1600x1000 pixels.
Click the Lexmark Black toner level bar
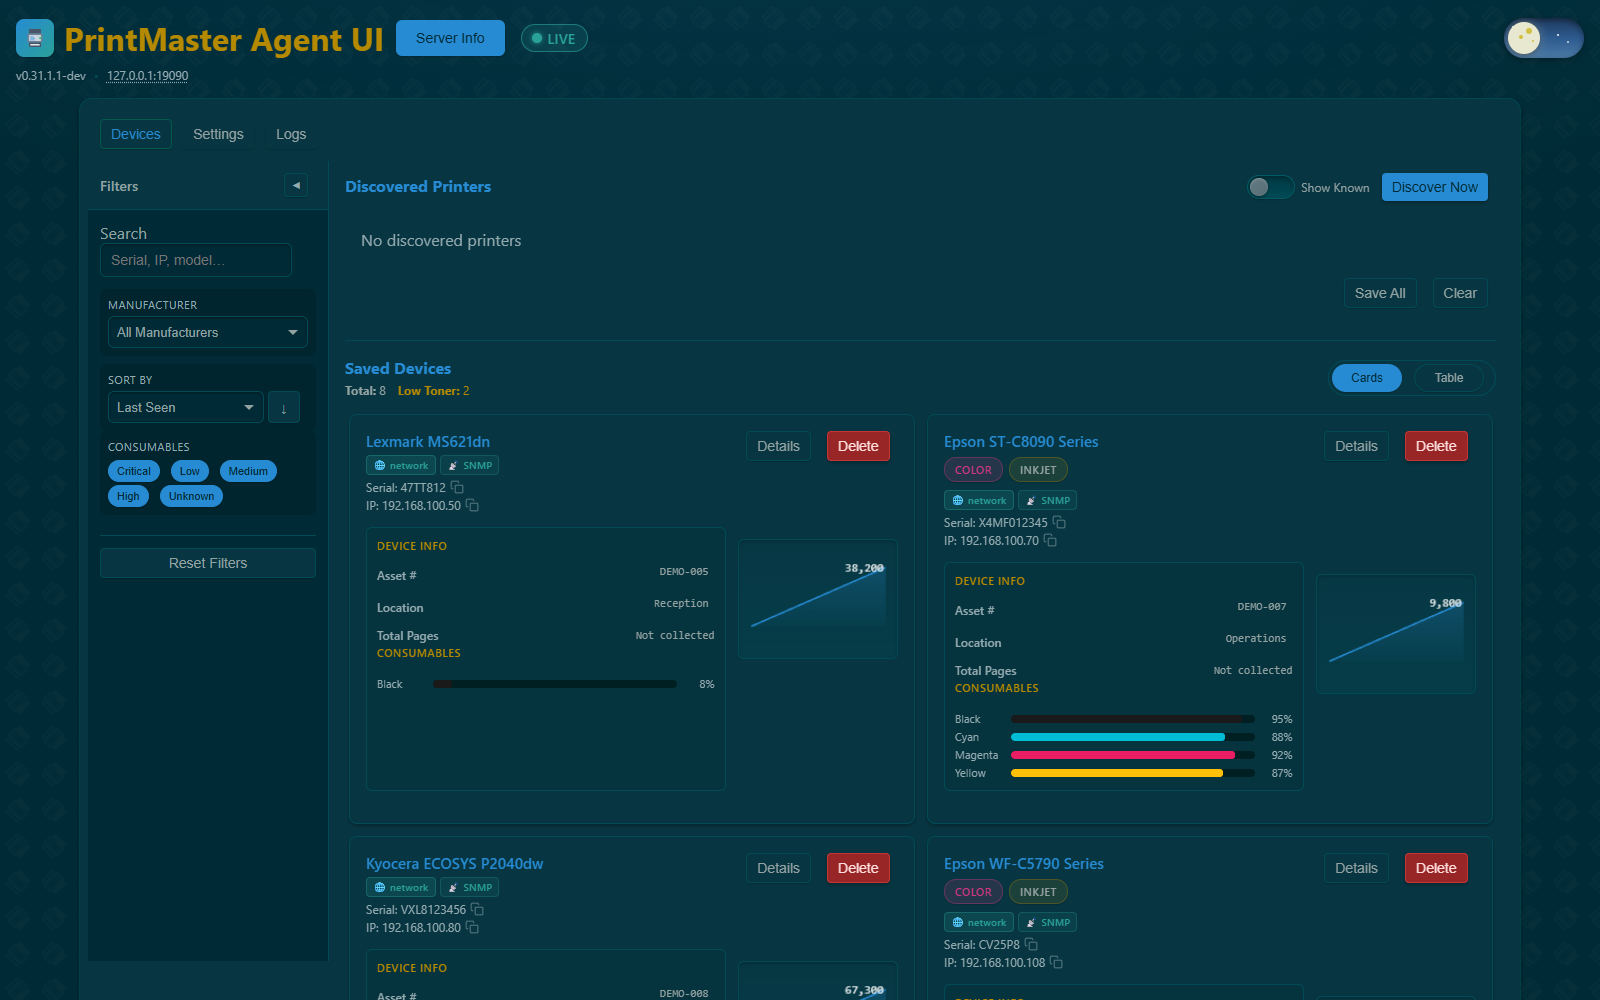555,684
